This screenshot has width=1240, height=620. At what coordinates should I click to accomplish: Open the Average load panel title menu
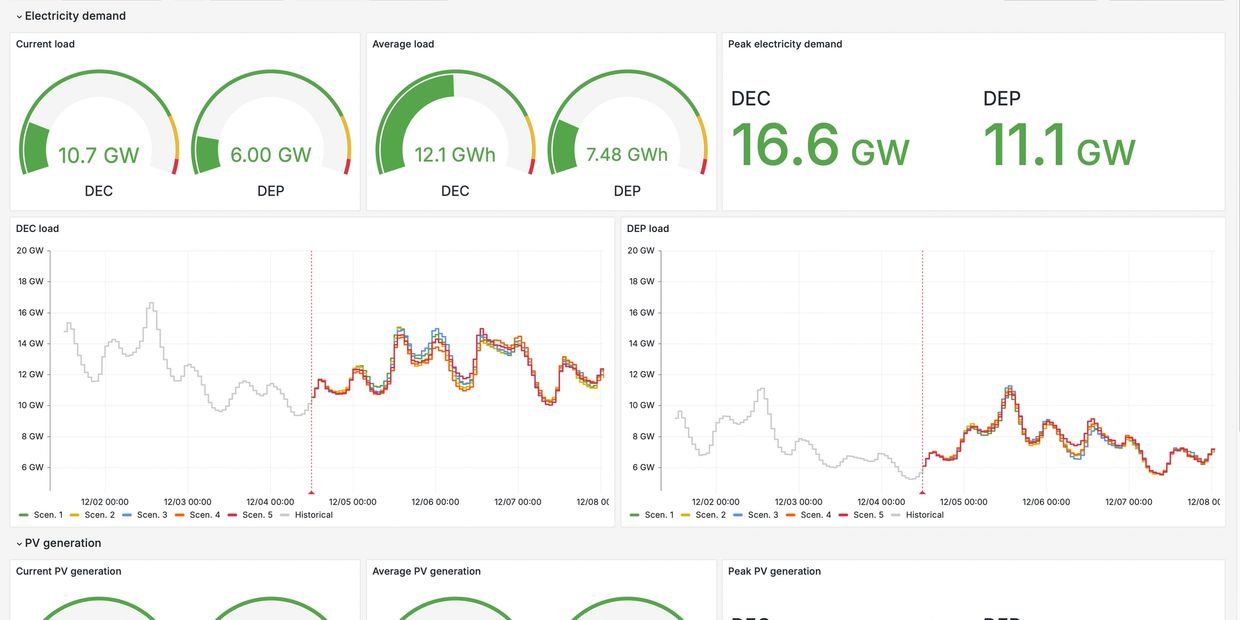[403, 44]
